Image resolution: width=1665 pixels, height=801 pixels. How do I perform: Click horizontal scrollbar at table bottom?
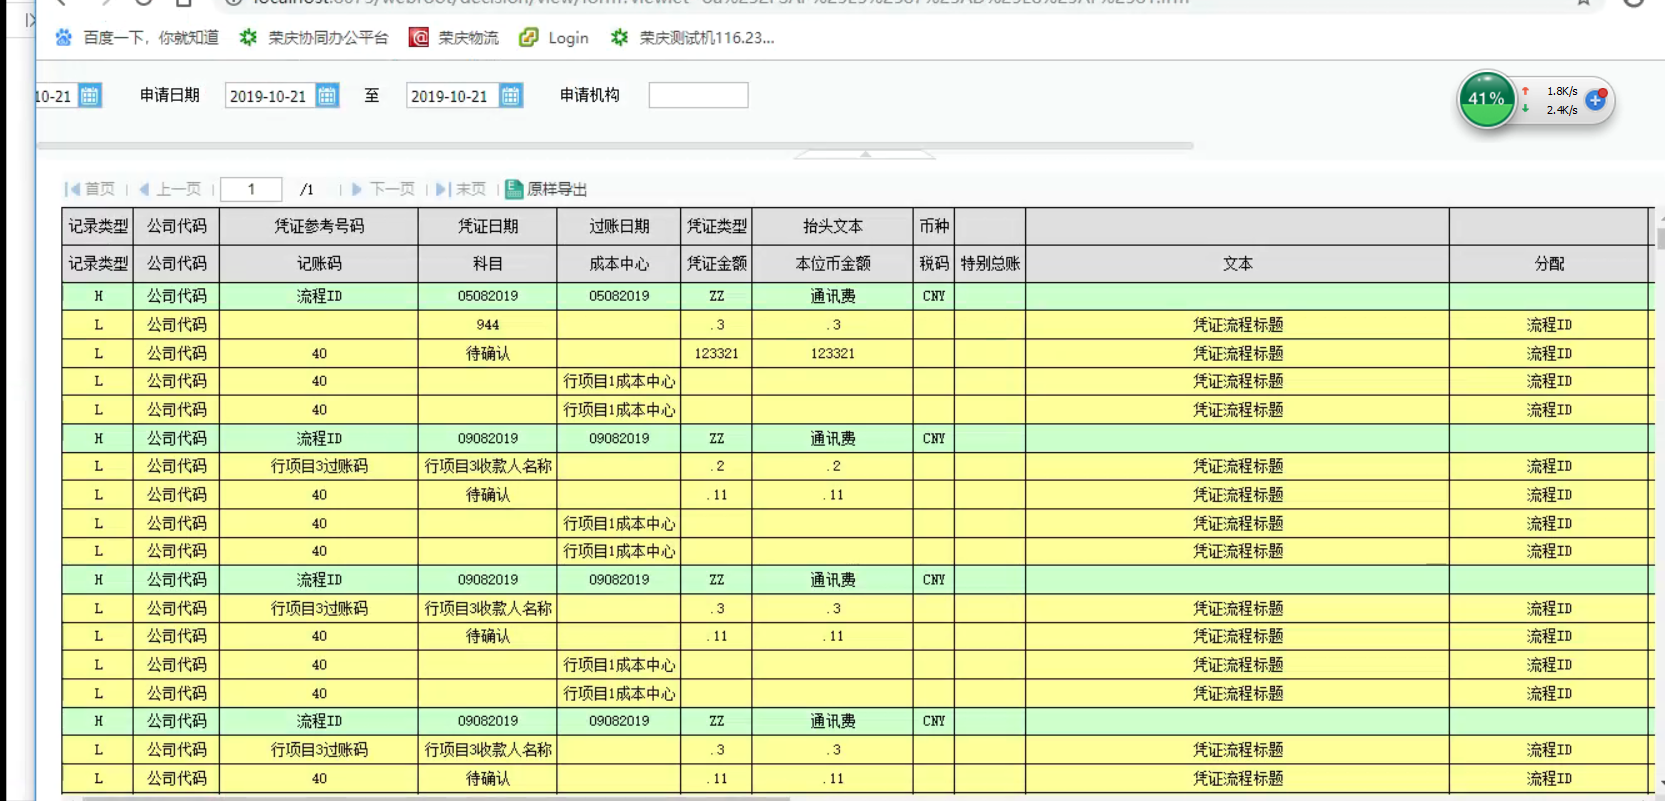[435, 798]
